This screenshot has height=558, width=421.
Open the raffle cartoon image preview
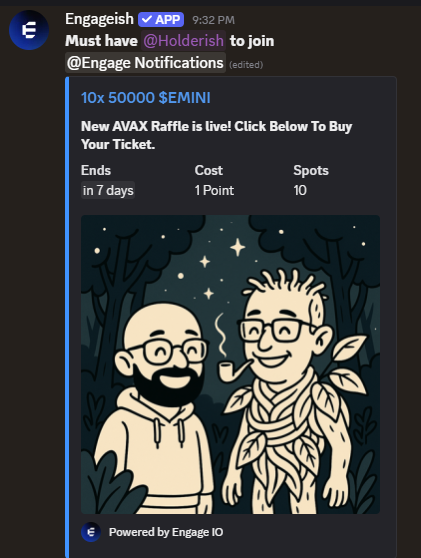coord(230,364)
